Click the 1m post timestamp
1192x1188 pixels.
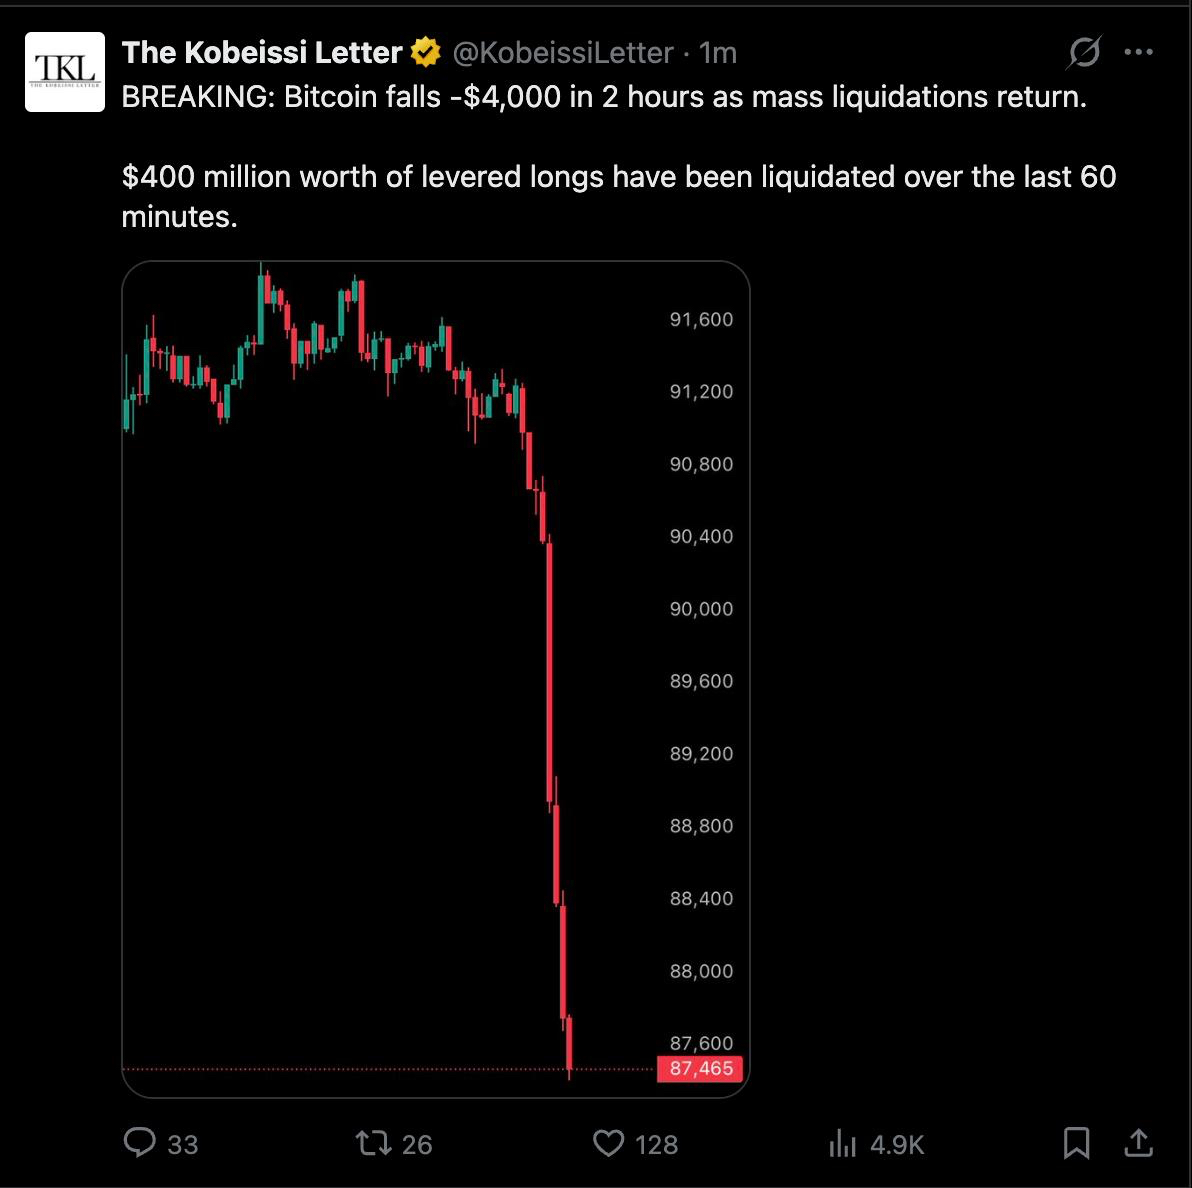pyautogui.click(x=718, y=53)
